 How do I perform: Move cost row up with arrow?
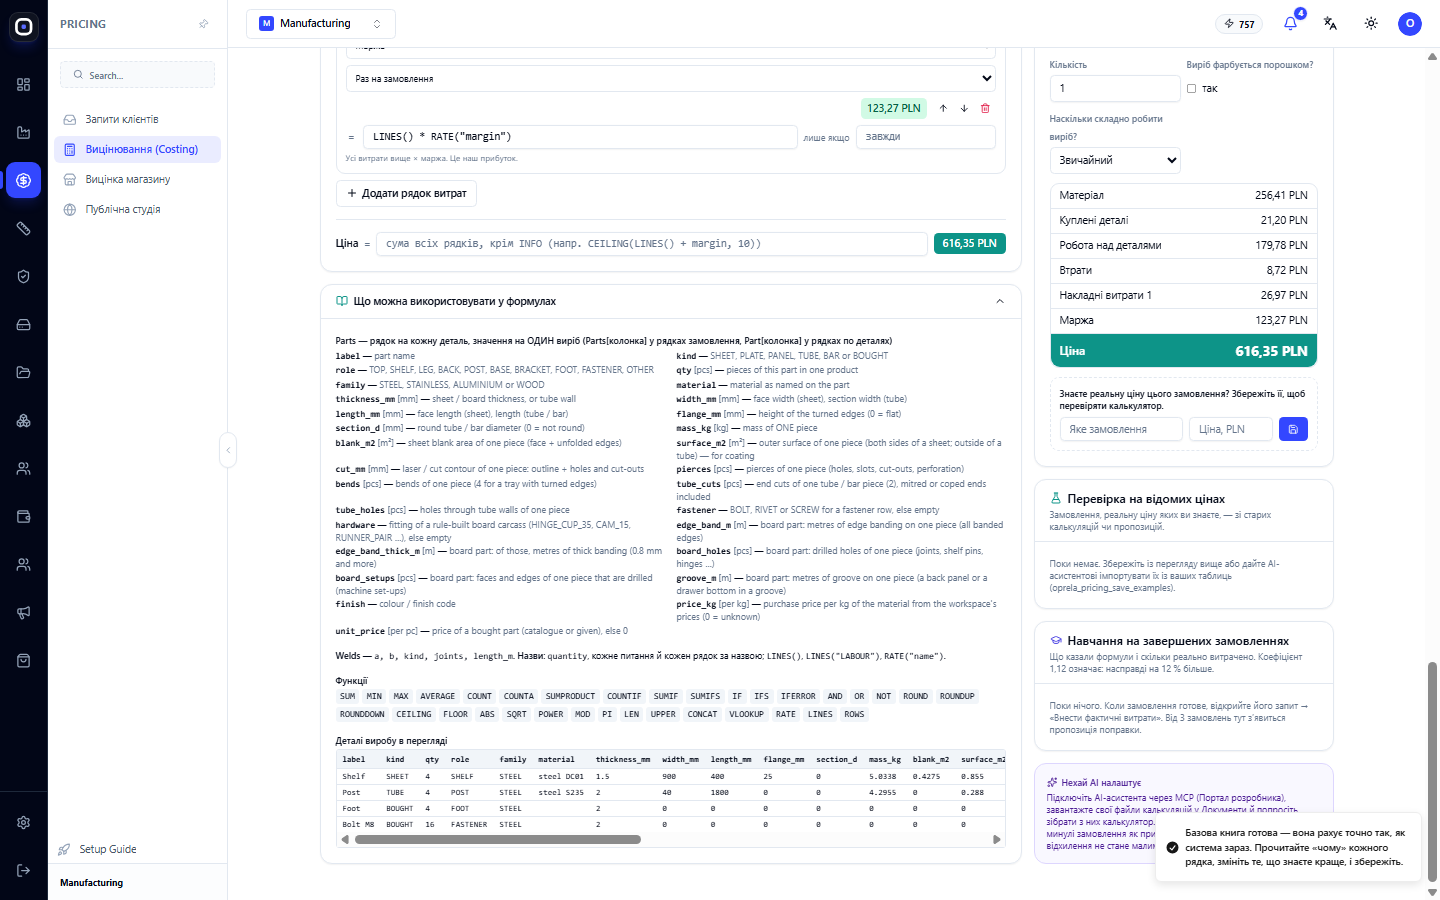(943, 108)
